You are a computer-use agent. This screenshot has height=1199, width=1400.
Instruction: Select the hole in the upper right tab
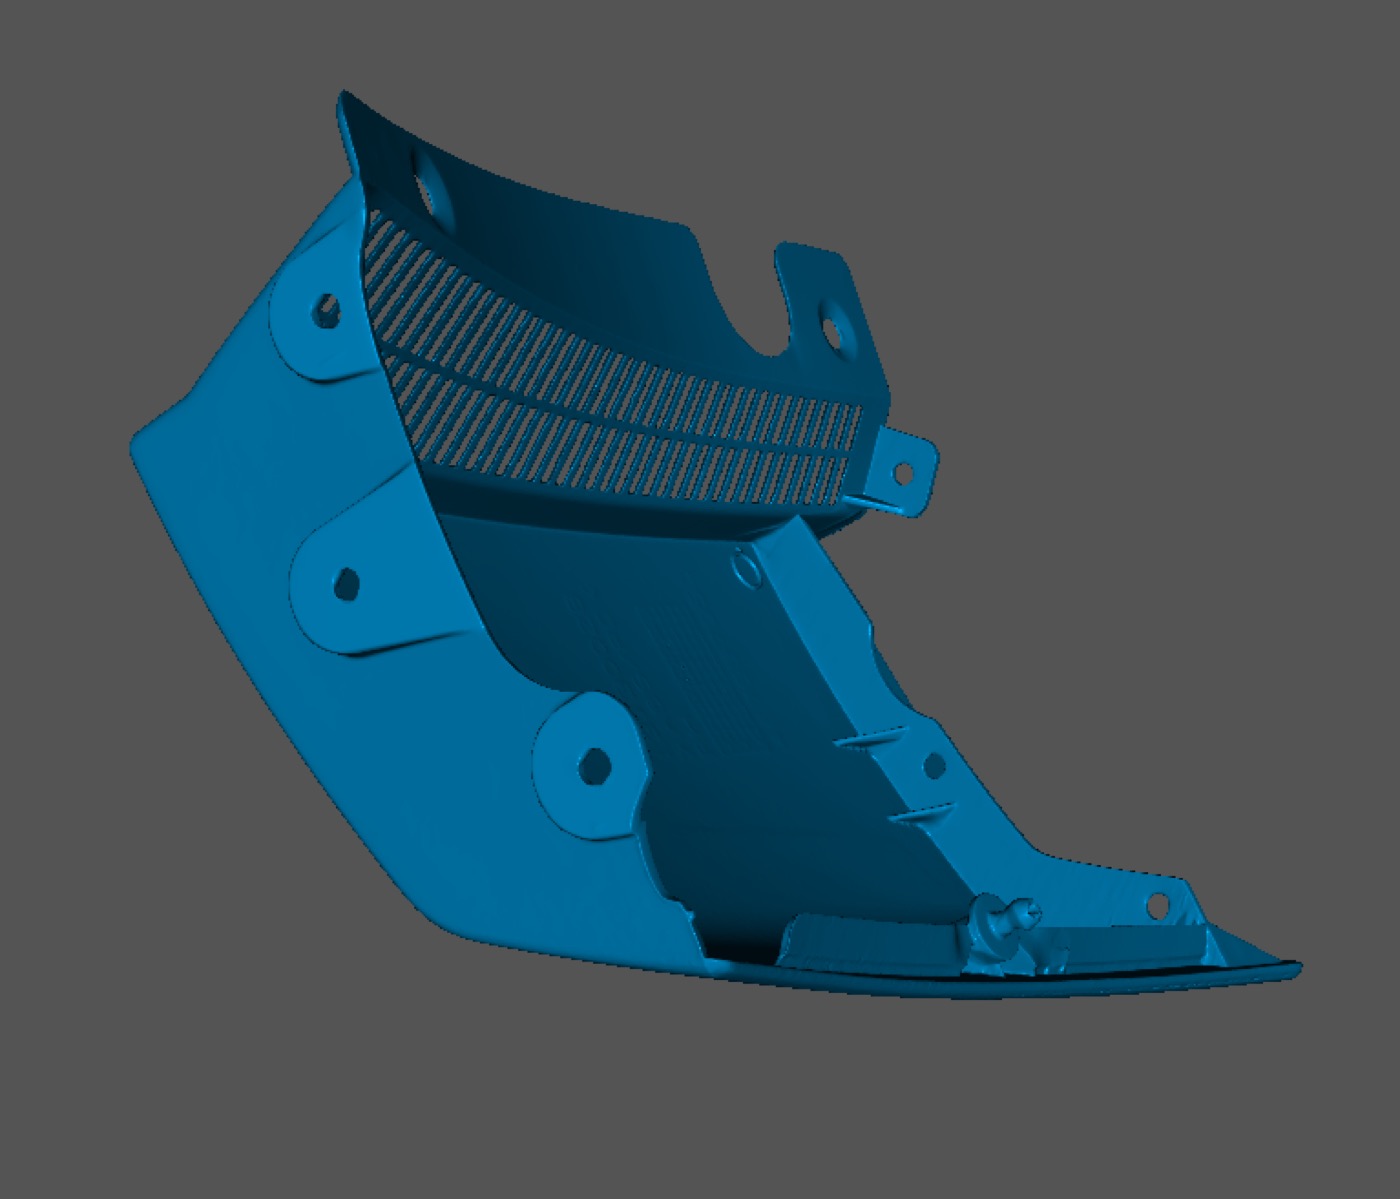tap(830, 328)
